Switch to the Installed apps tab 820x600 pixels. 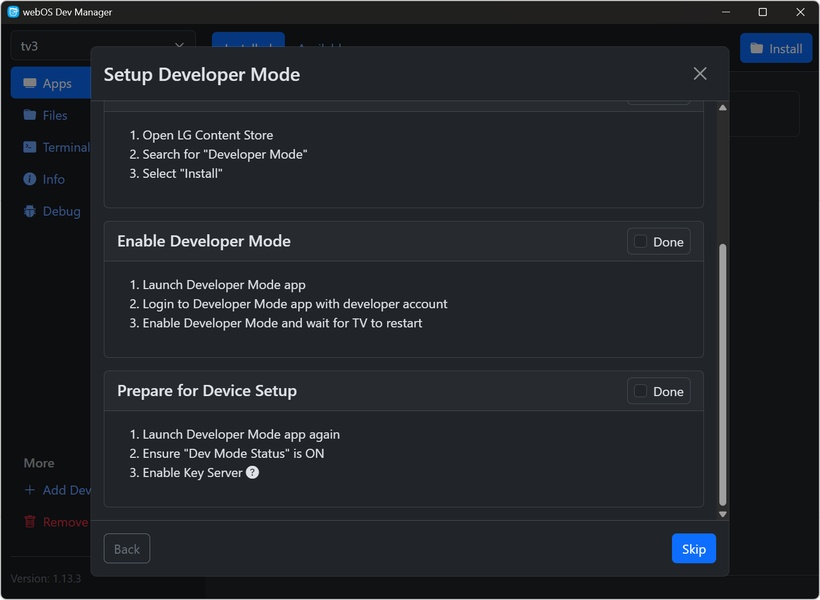point(248,47)
